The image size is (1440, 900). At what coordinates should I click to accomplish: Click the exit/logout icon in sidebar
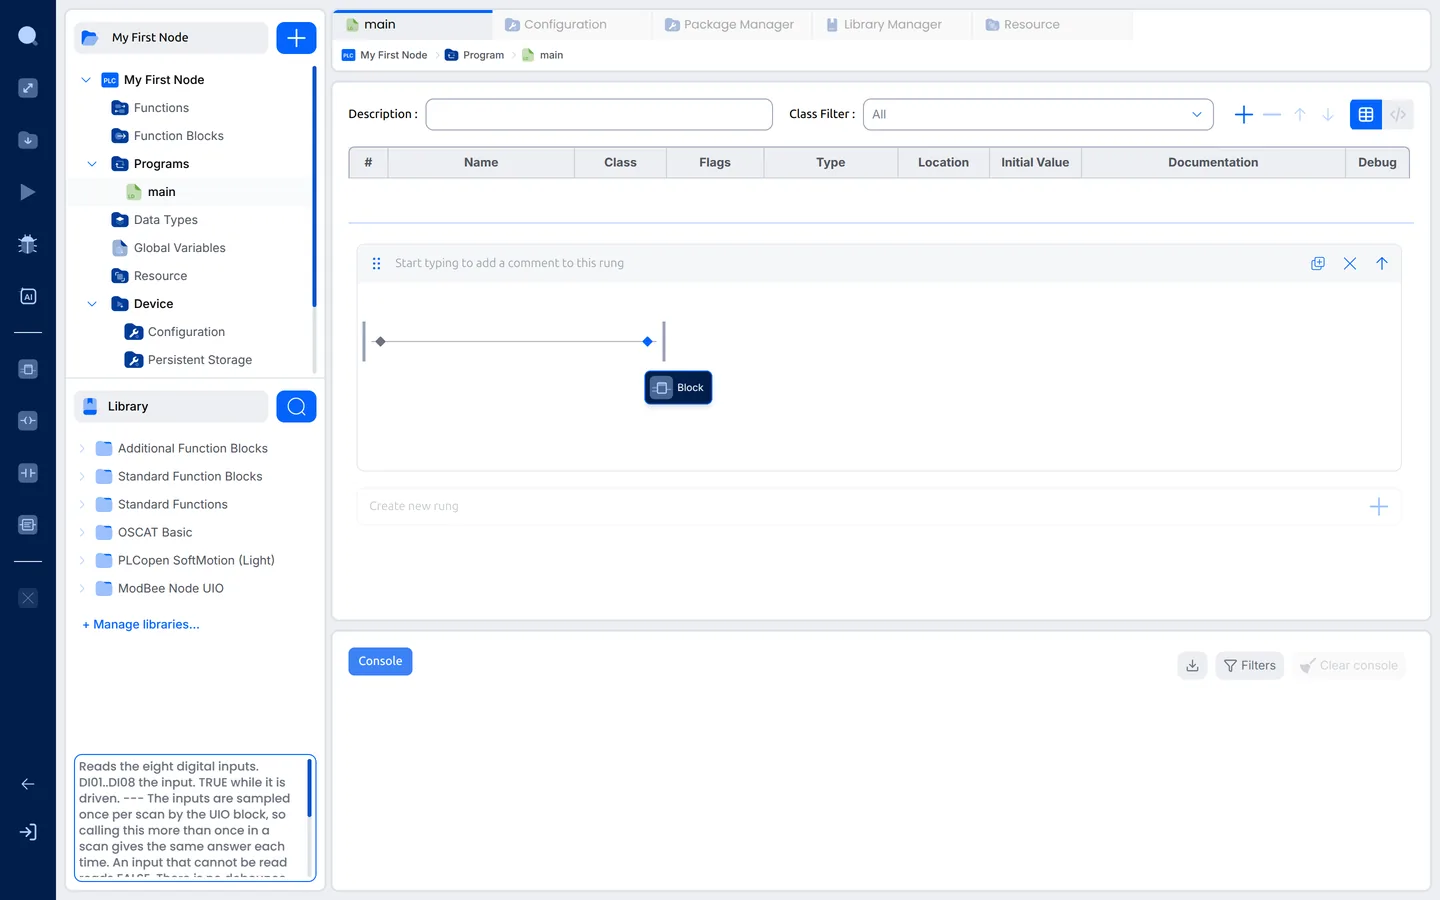[28, 832]
